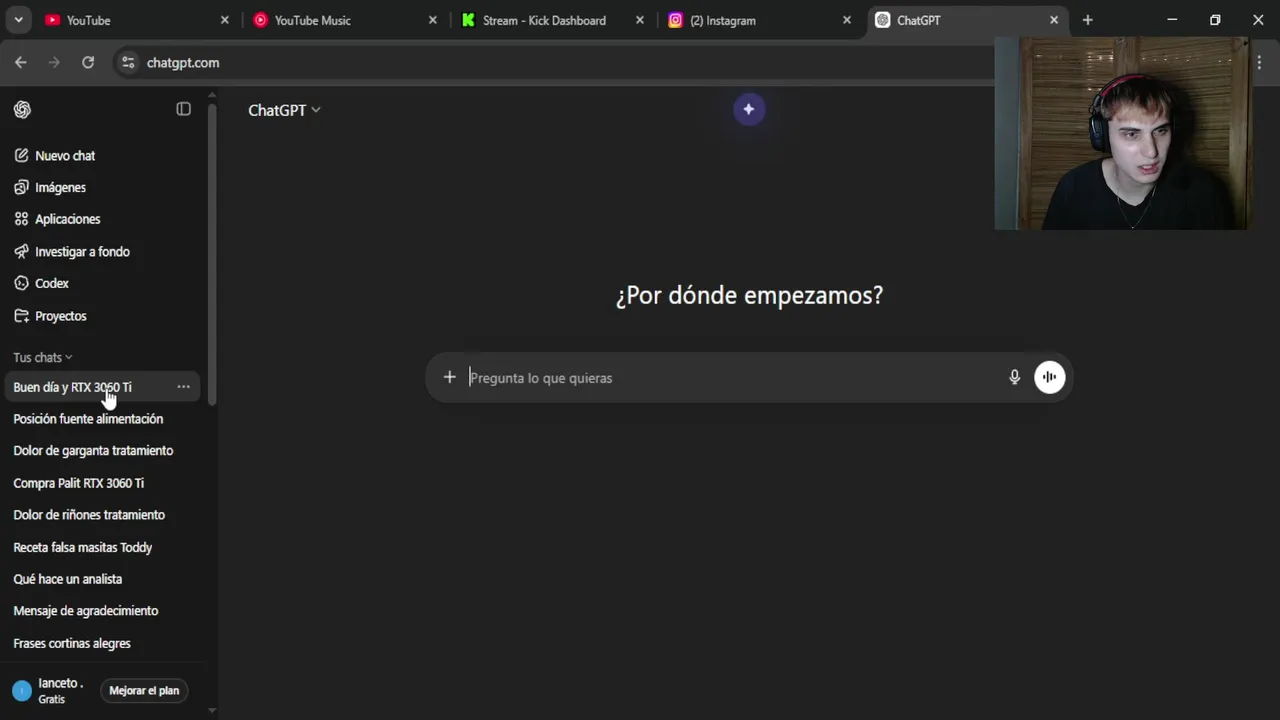Open chat Receta falsa masitas Toddy
This screenshot has height=720, width=1280.
coord(100,547)
